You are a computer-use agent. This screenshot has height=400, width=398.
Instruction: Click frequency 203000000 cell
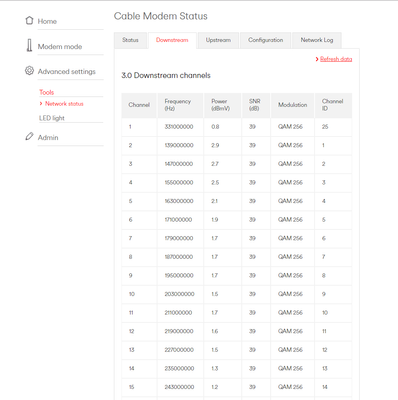[179, 294]
